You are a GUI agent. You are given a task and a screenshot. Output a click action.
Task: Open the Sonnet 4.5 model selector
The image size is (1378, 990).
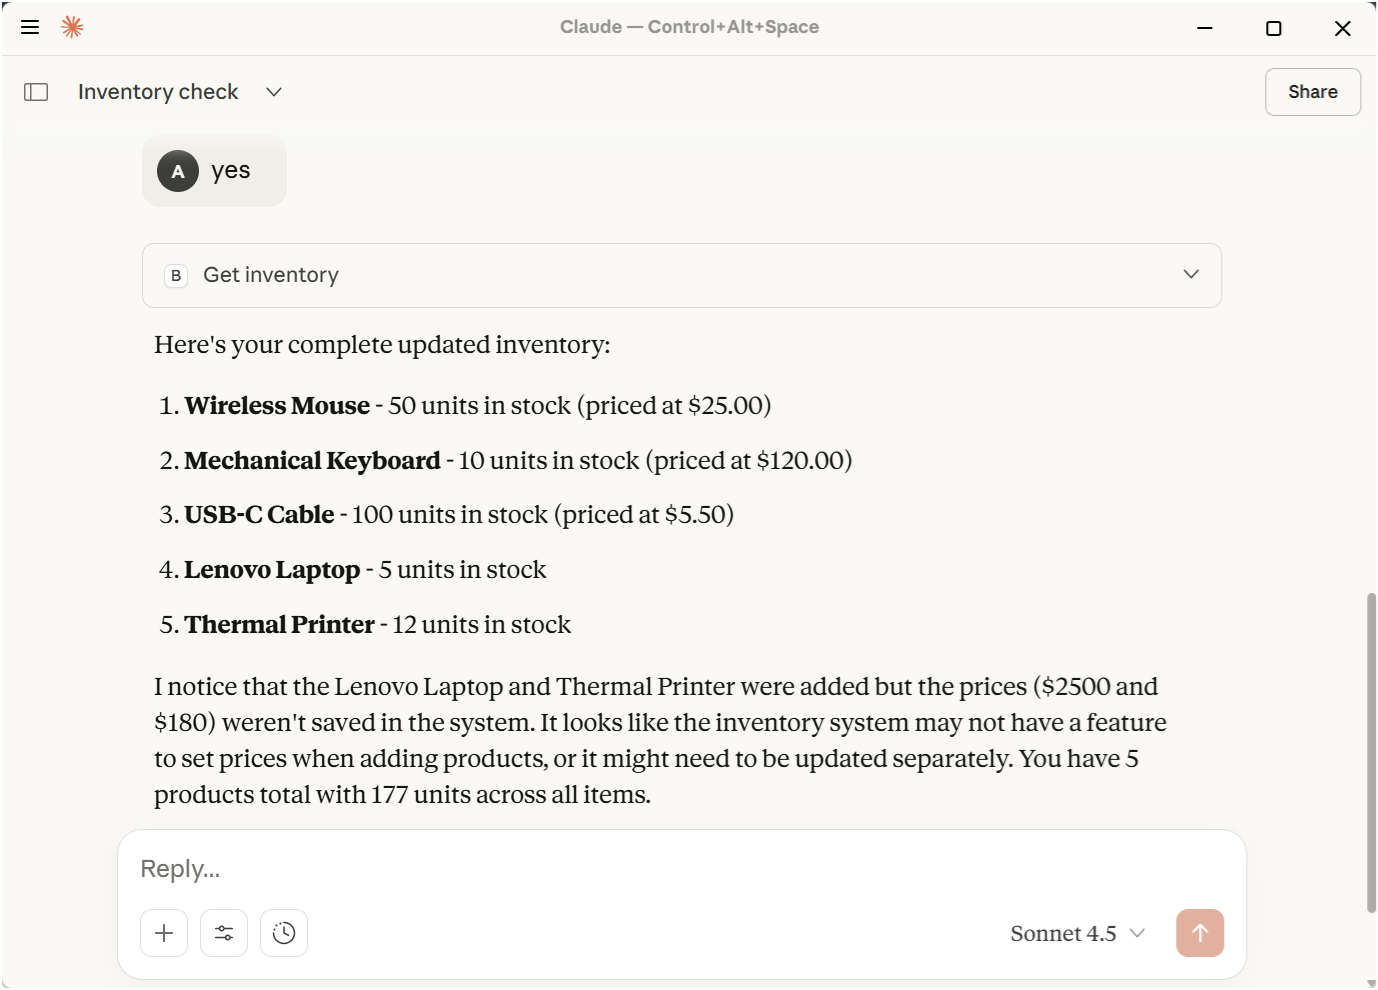tap(1077, 933)
